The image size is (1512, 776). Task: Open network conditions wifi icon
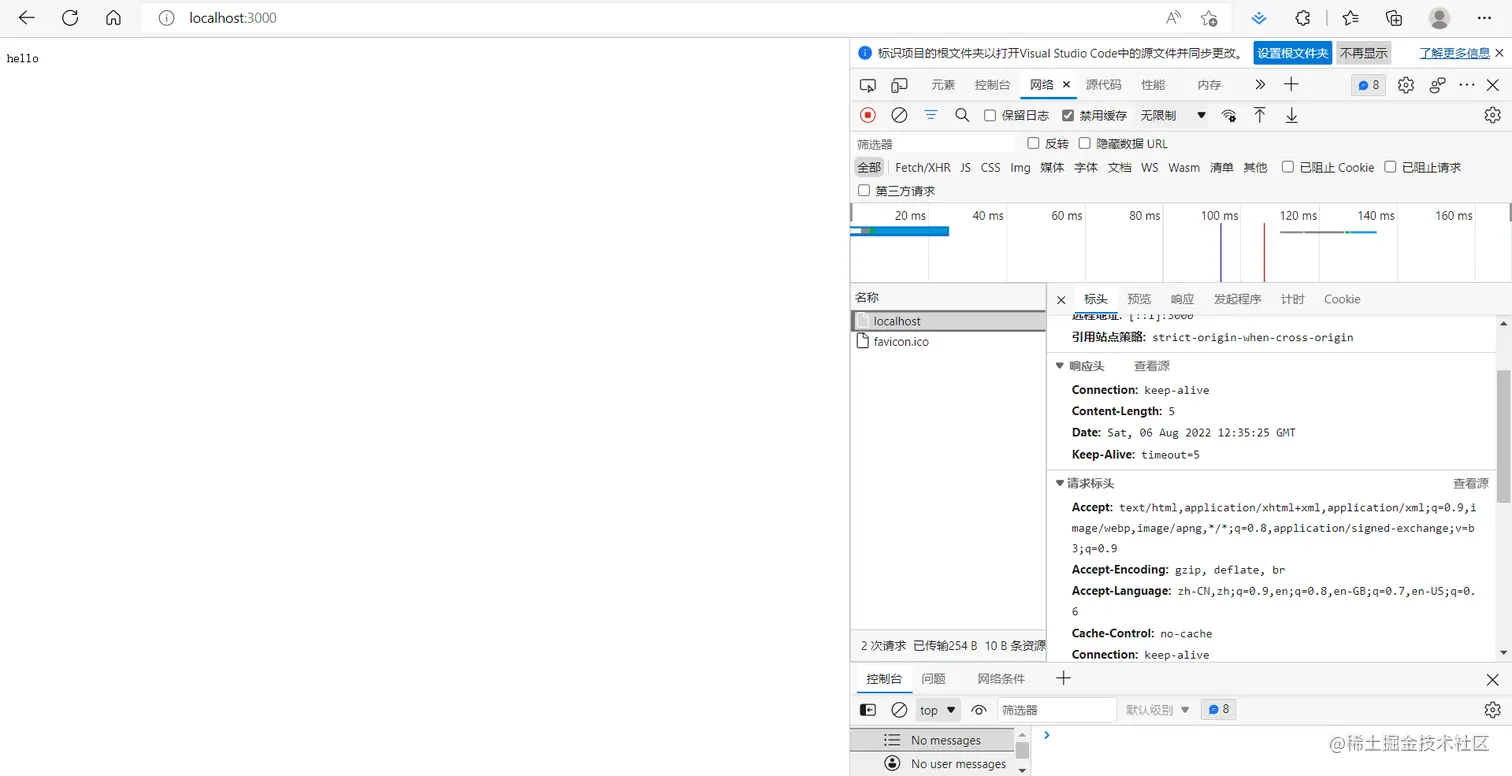[x=1229, y=115]
